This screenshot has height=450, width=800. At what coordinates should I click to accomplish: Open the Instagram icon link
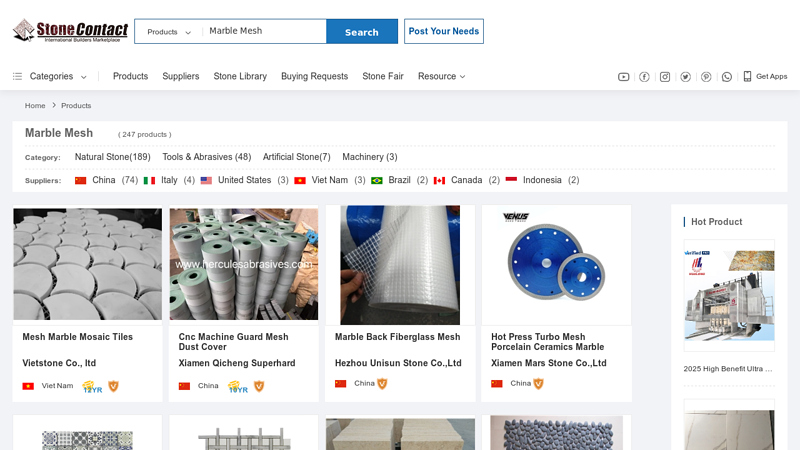coord(665,77)
